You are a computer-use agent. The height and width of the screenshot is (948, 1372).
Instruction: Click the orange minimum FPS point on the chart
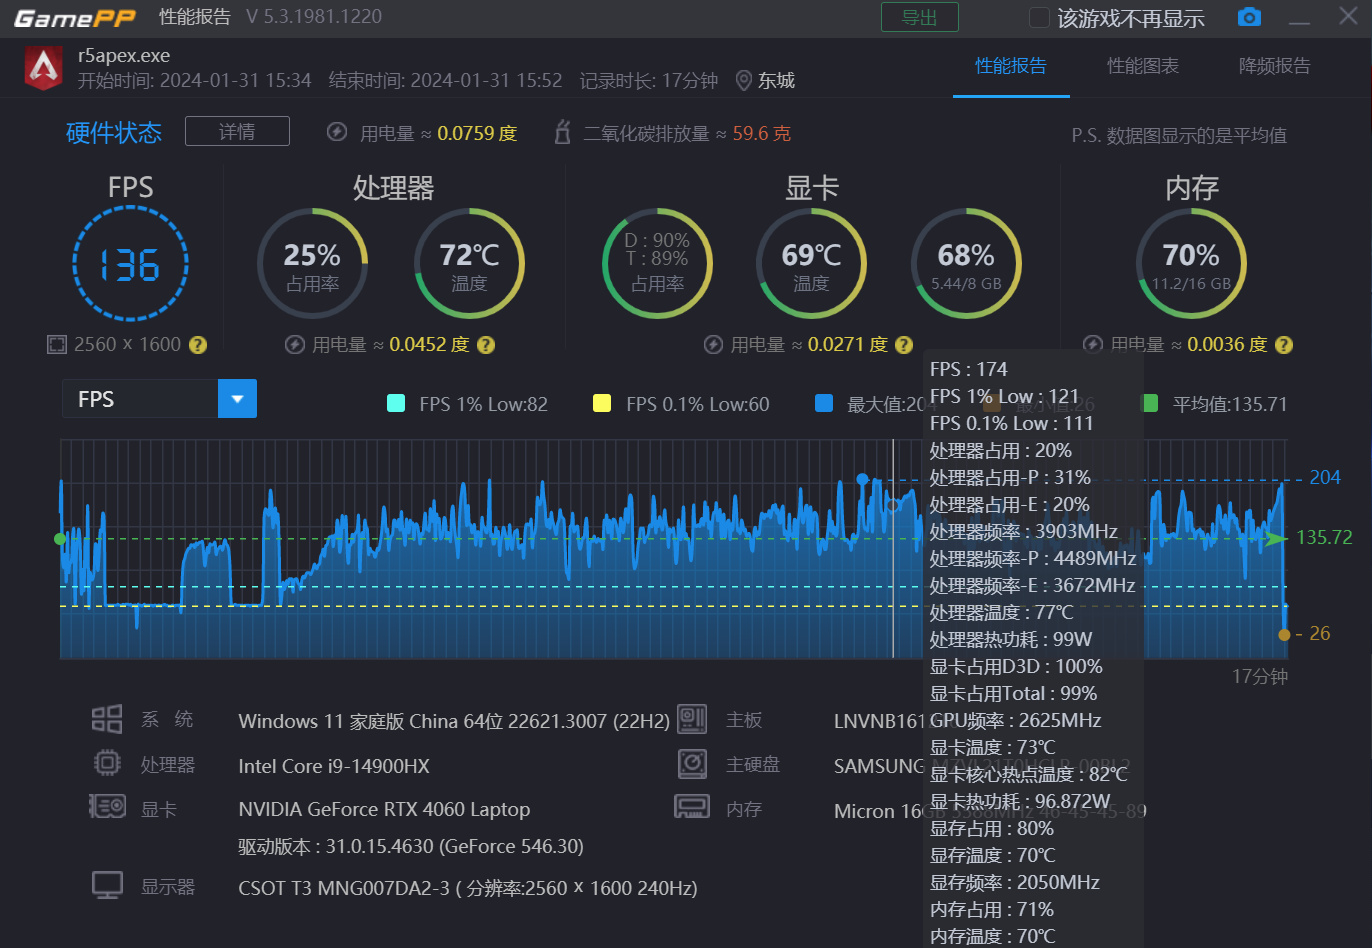(x=1285, y=634)
